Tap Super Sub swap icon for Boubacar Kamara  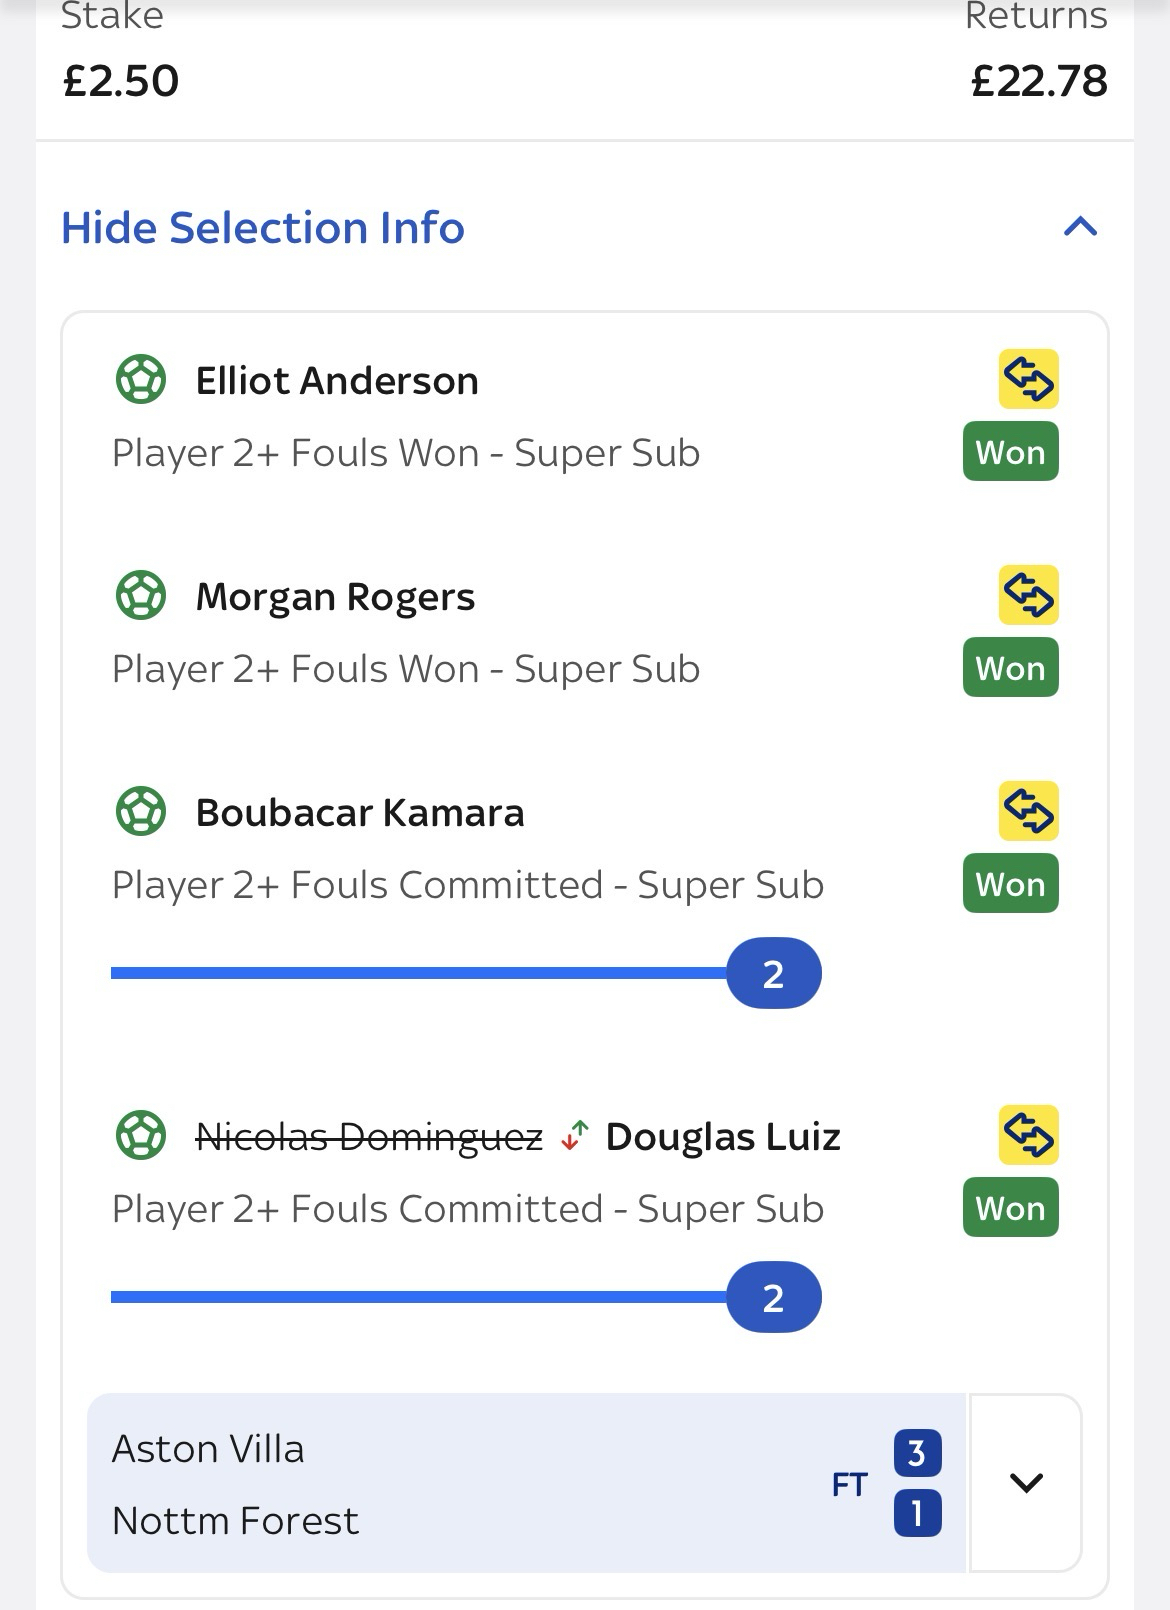[x=1028, y=811]
